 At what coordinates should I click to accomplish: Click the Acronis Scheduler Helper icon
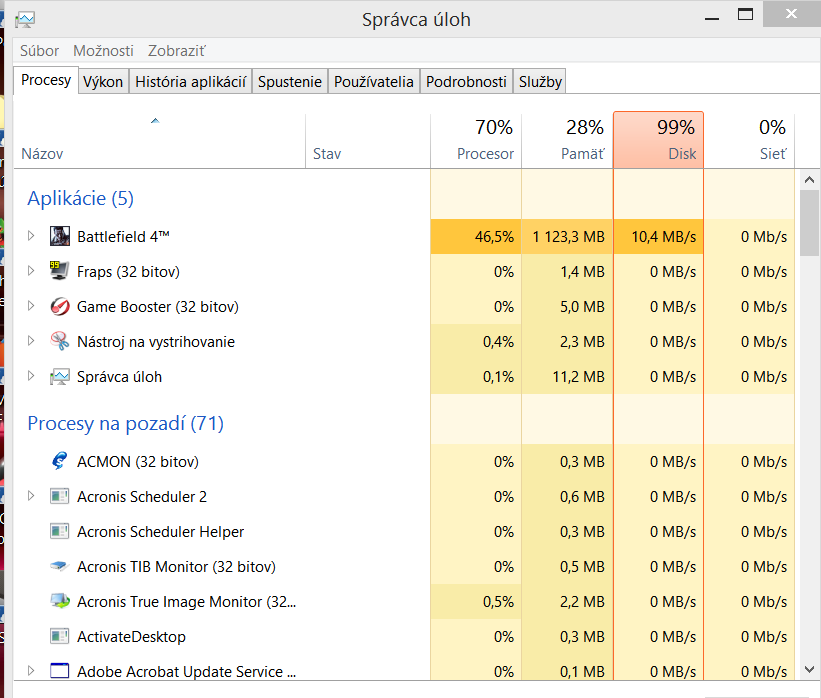click(x=60, y=531)
